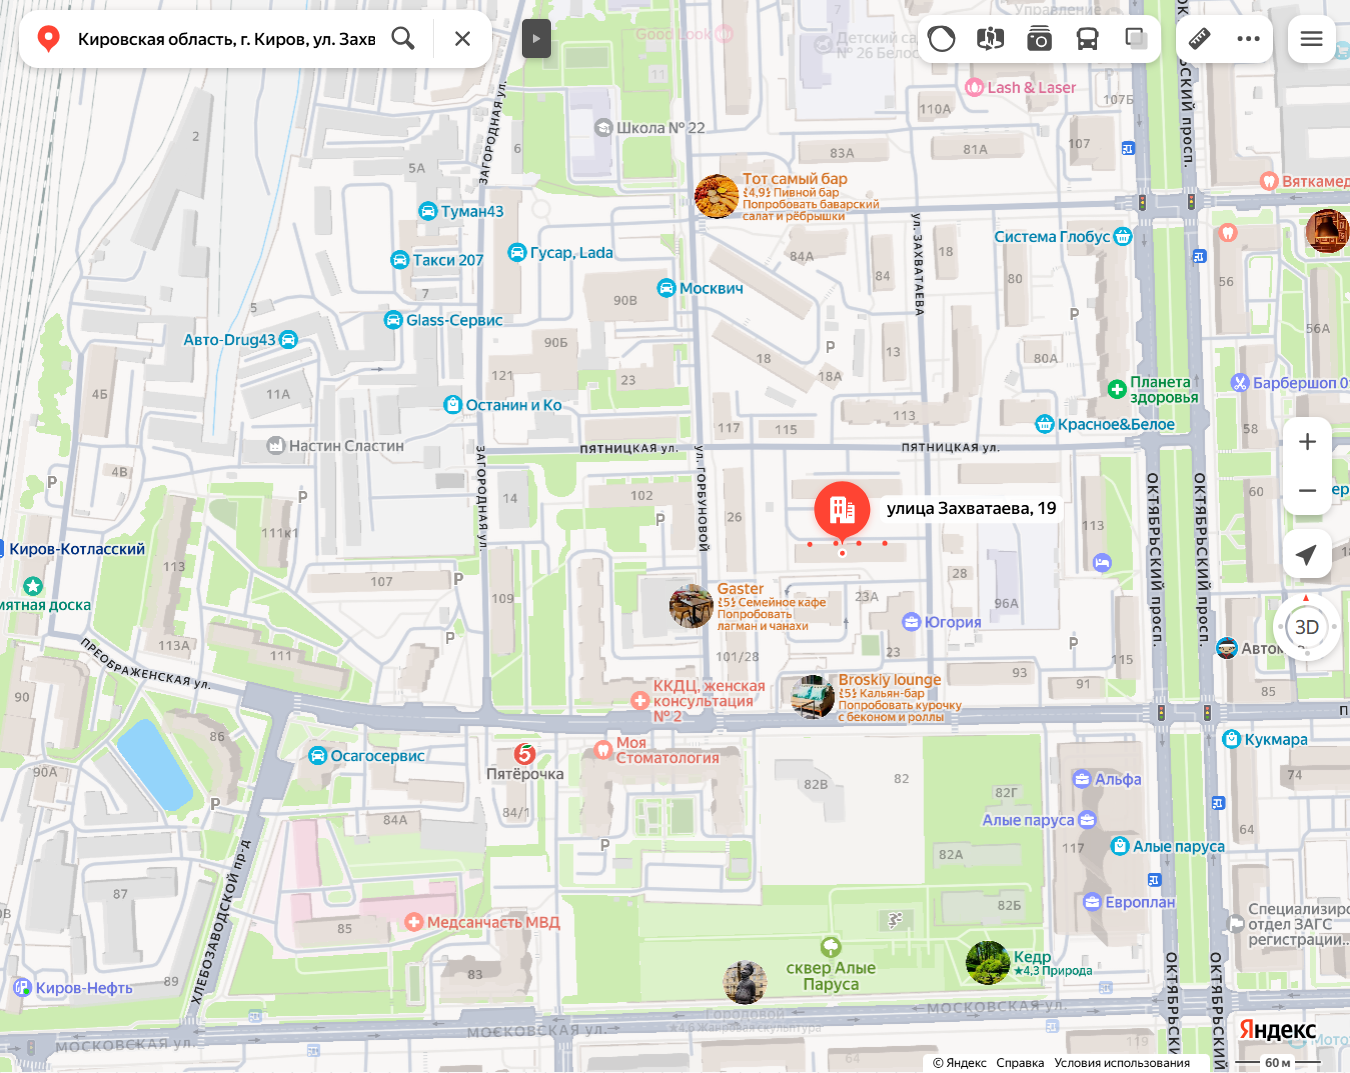Click the ККДЦ women's clinic icon
This screenshot has width=1350, height=1073.
(640, 701)
